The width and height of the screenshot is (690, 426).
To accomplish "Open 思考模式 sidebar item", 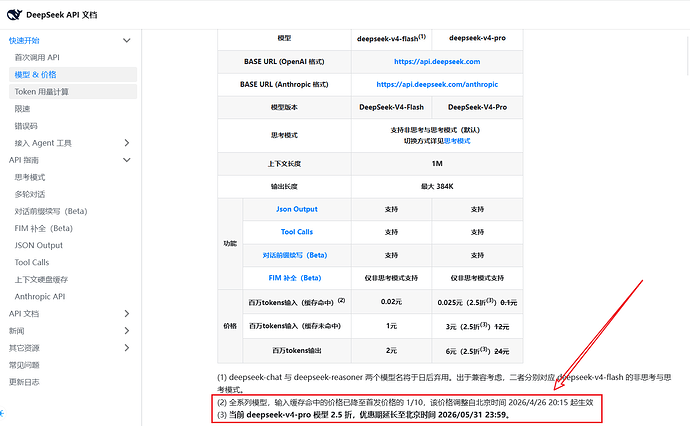I will pos(30,177).
